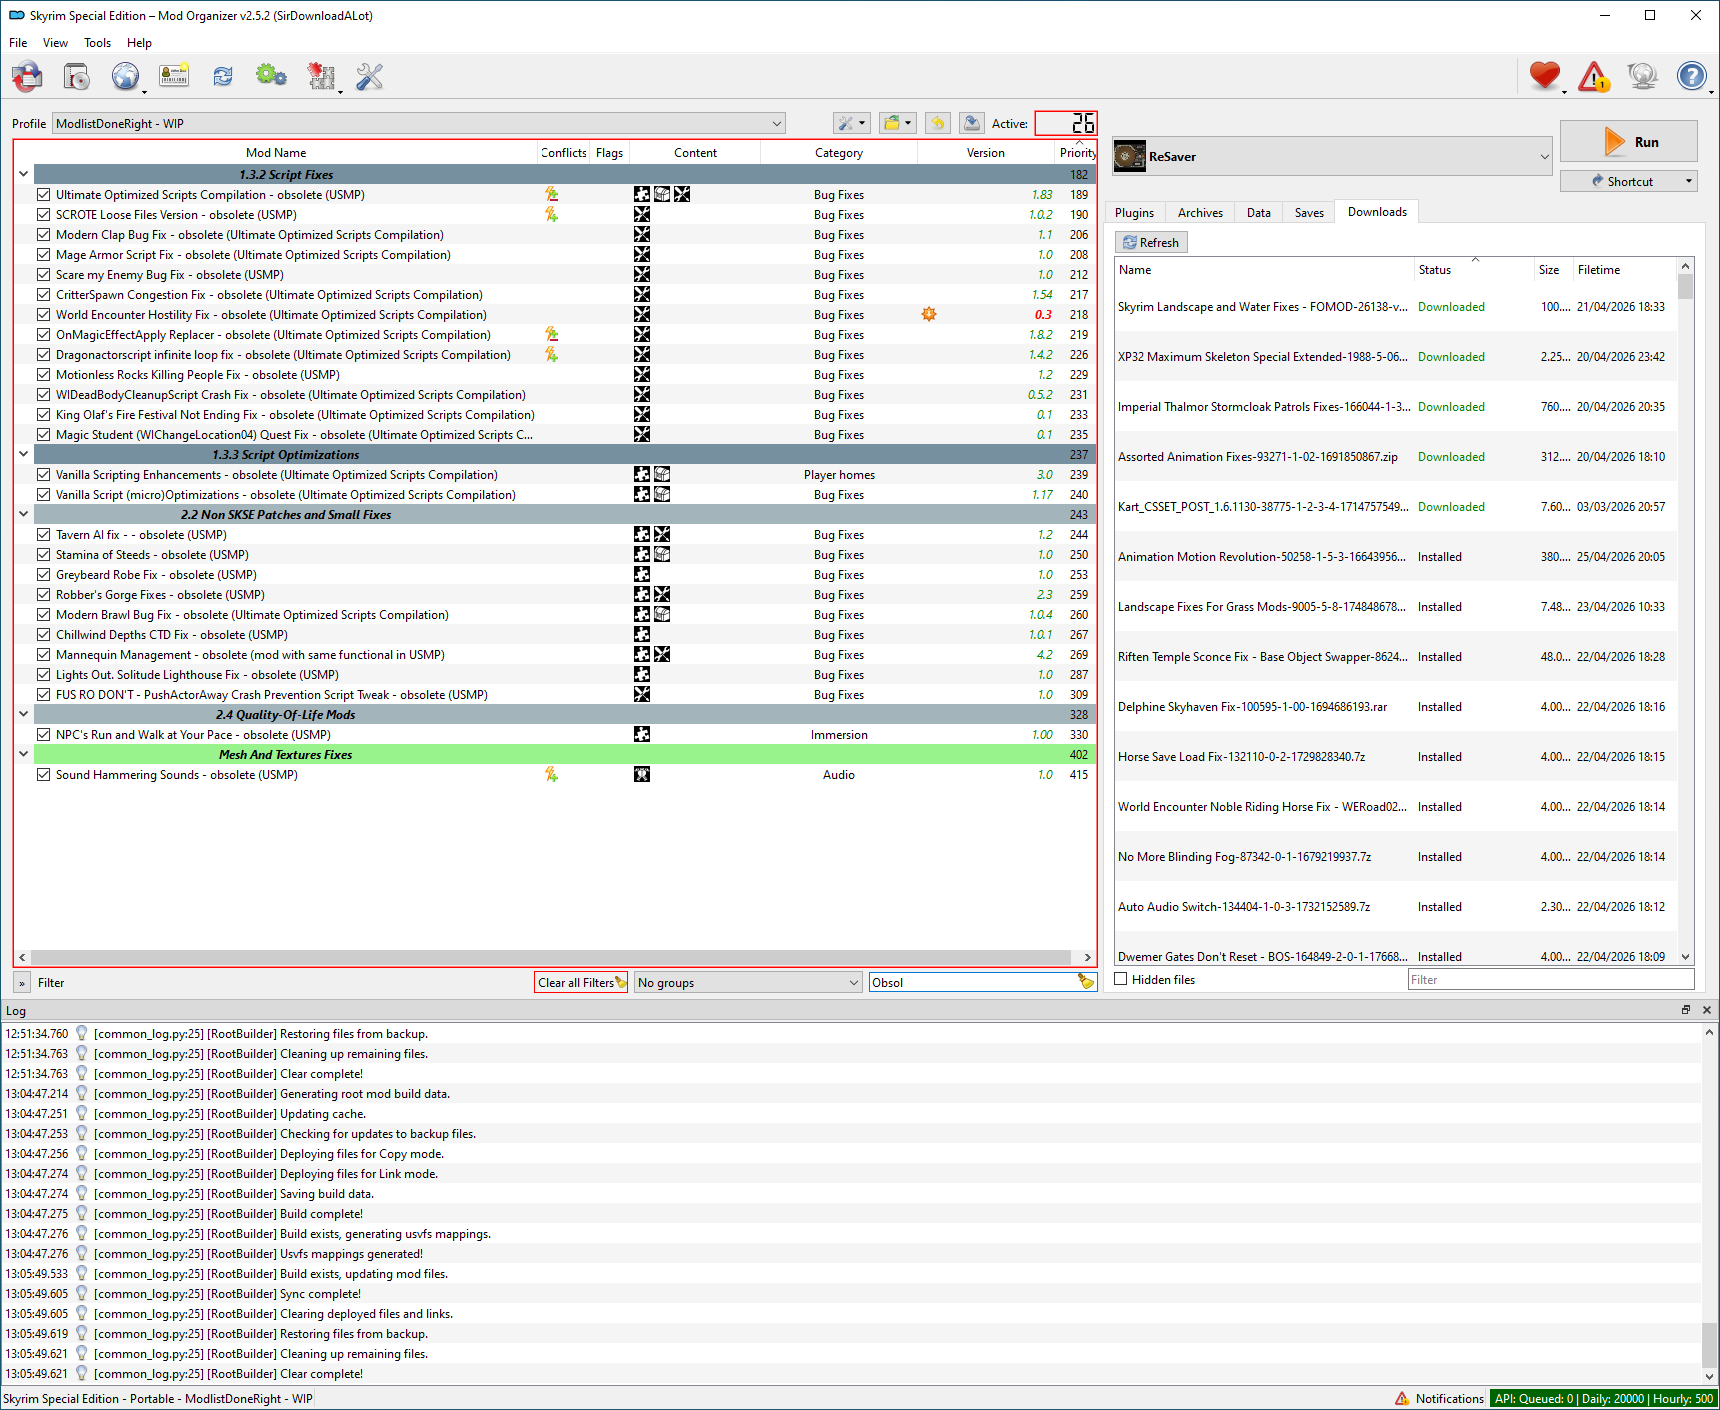
Task: Toggle Scare my Enemy Bug Fix checkbox
Action: [44, 275]
